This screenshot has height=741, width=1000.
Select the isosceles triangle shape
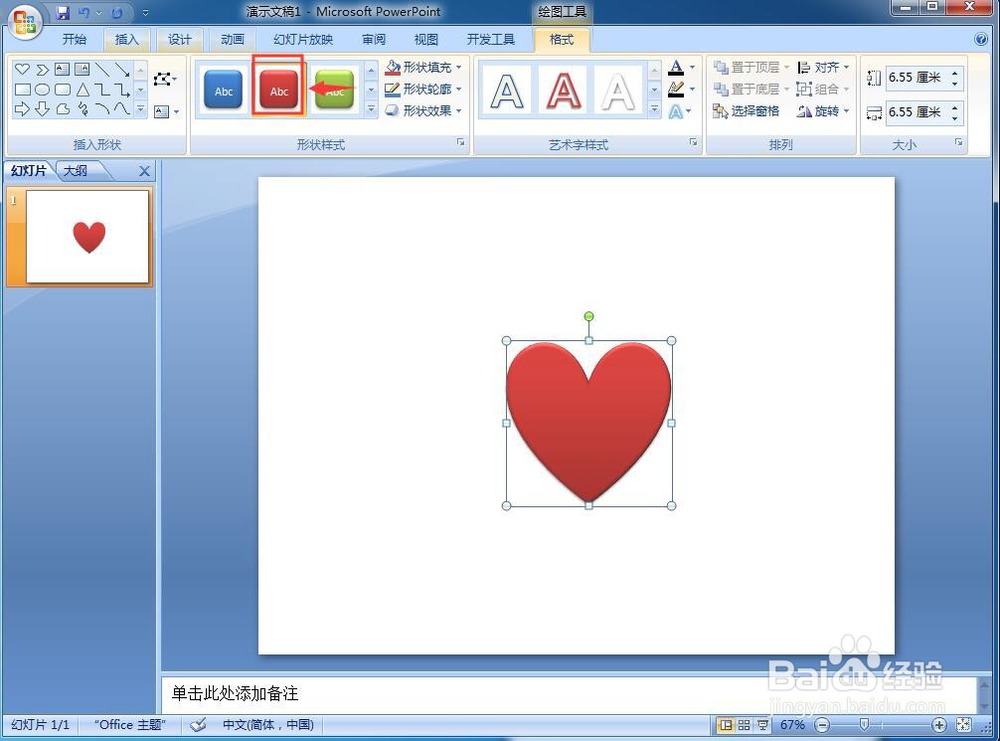(82, 89)
